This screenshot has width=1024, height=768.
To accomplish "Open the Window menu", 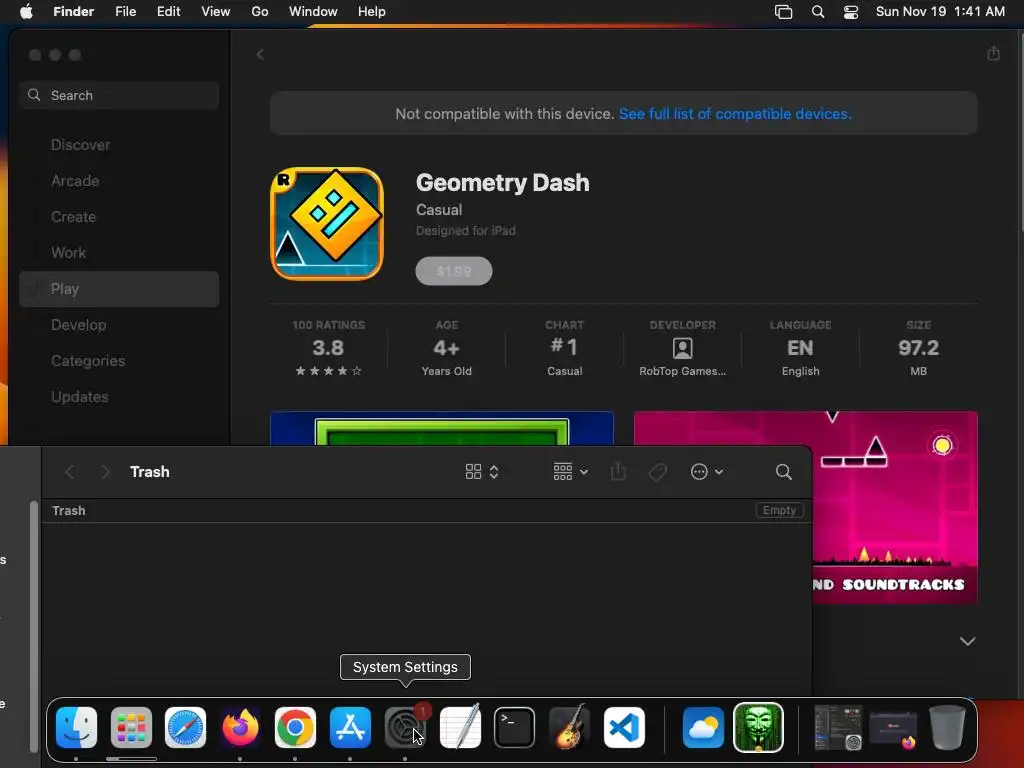I will pos(313,12).
